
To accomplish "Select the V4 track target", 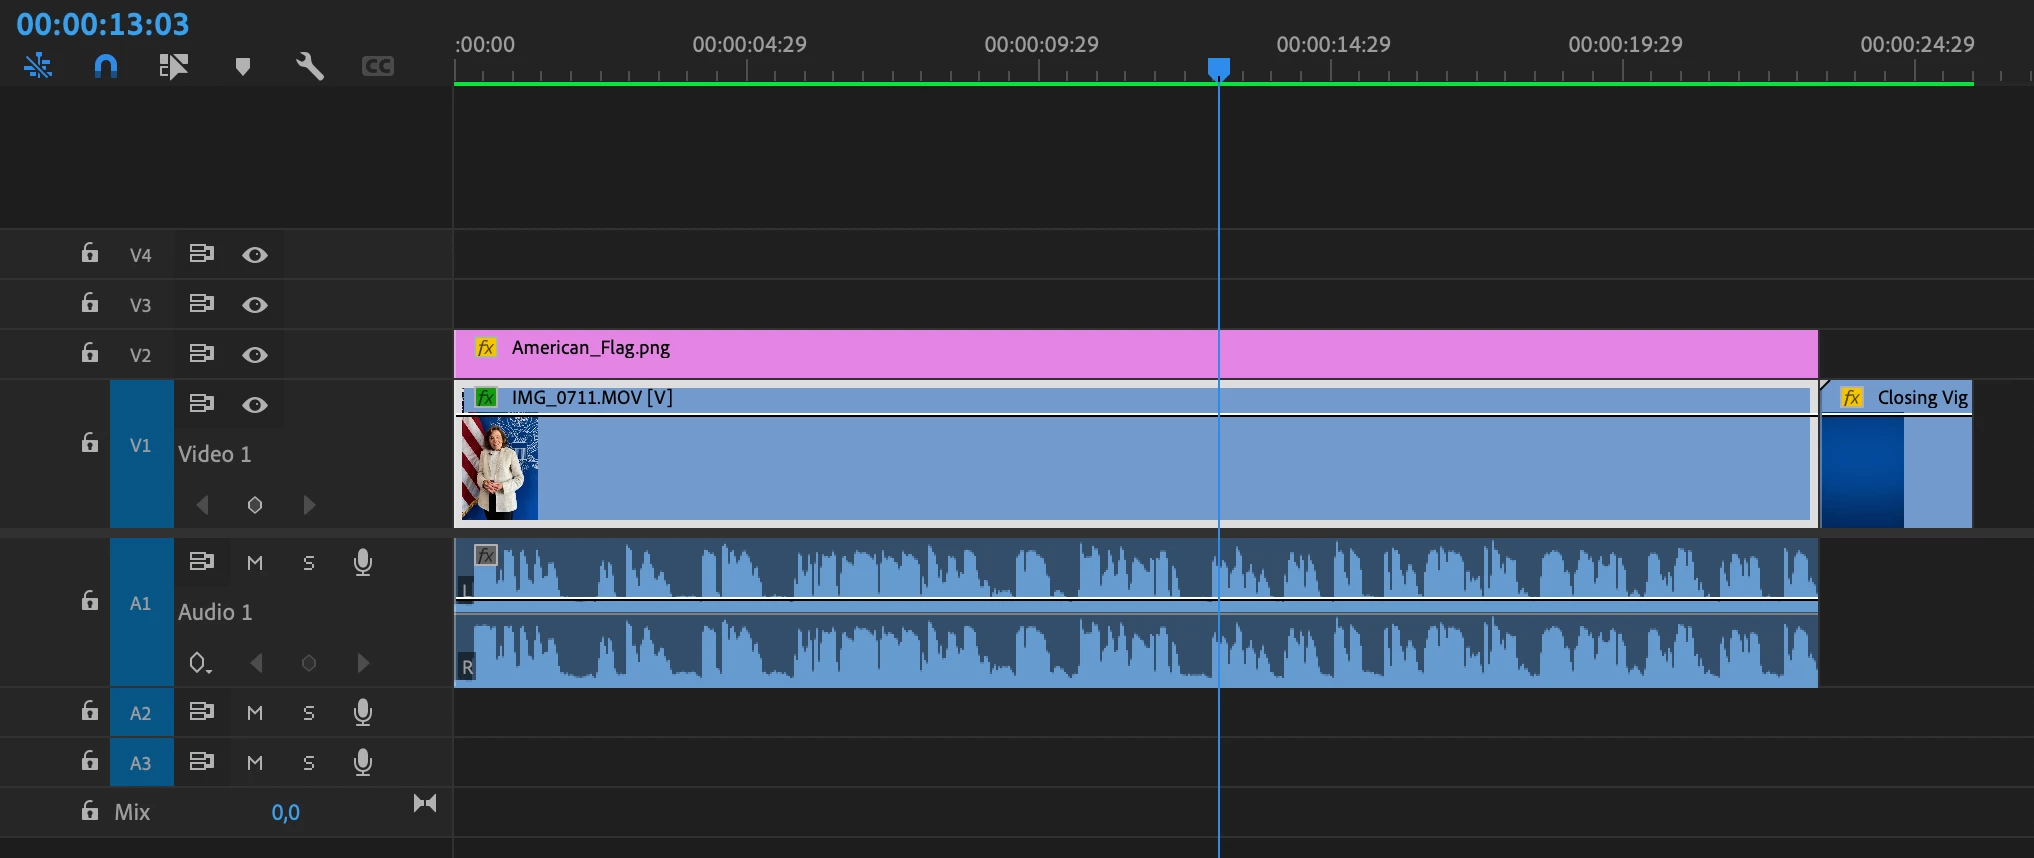I will 141,255.
